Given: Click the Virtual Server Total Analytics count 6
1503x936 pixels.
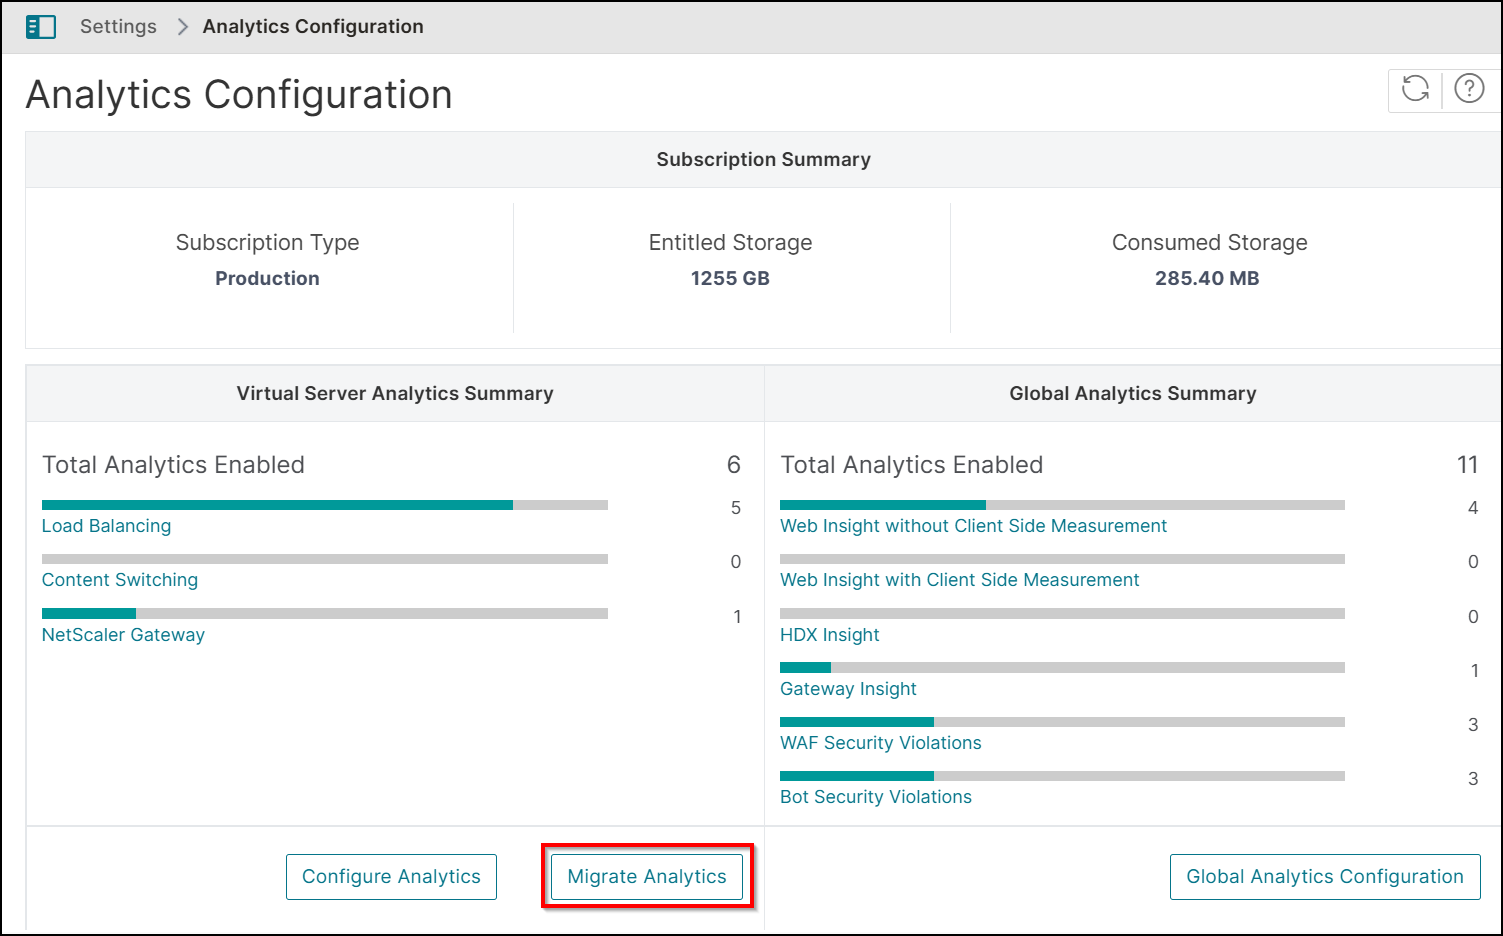Looking at the screenshot, I should 734,465.
